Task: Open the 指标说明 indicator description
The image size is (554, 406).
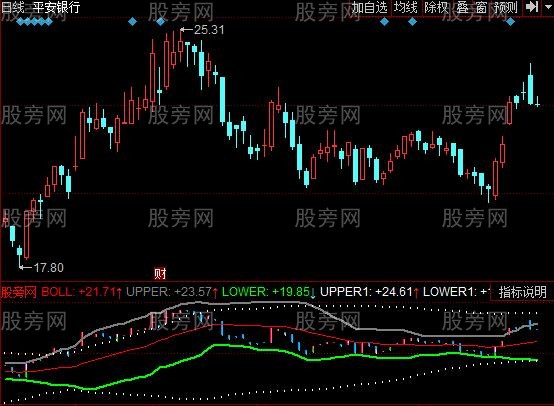Action: [523, 292]
